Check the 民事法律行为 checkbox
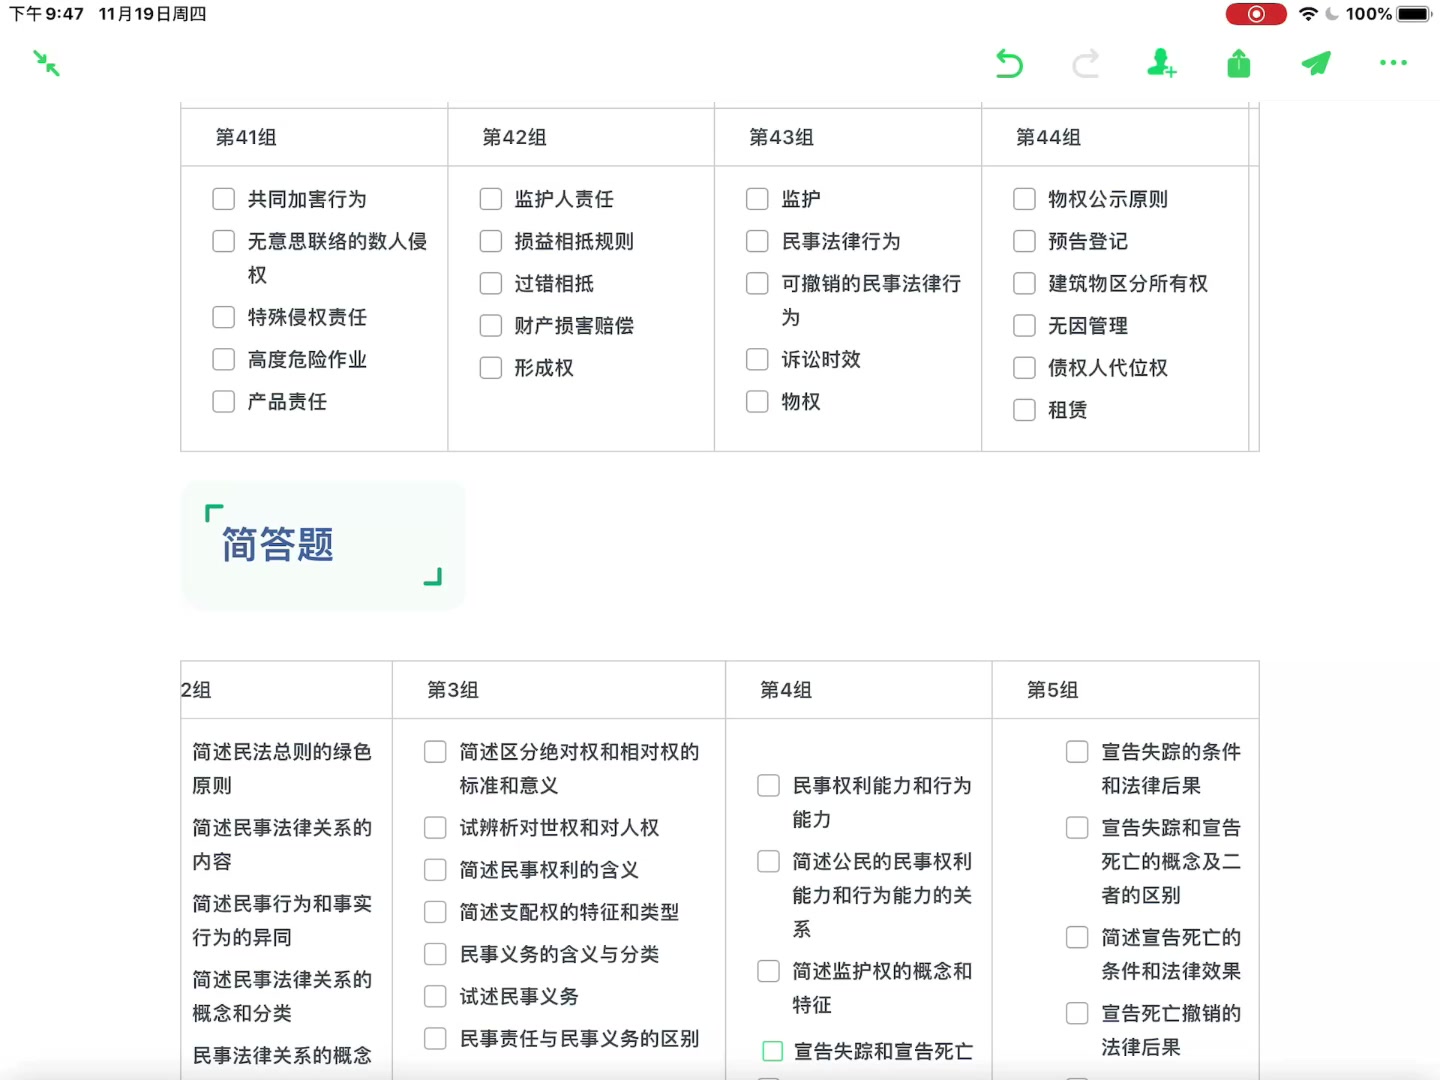 click(758, 241)
